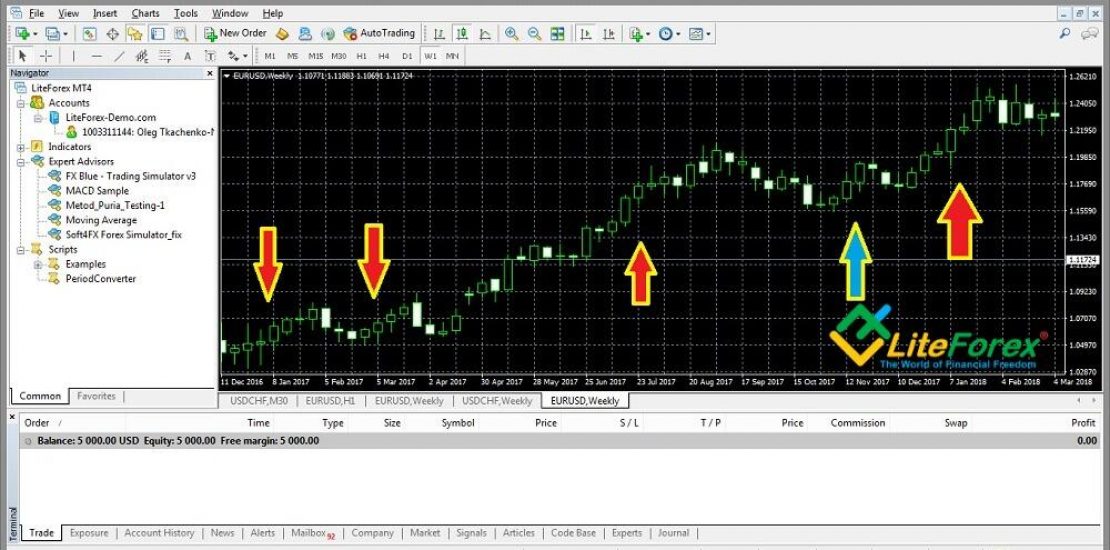Open the Charts menu
The image size is (1110, 550).
point(145,13)
